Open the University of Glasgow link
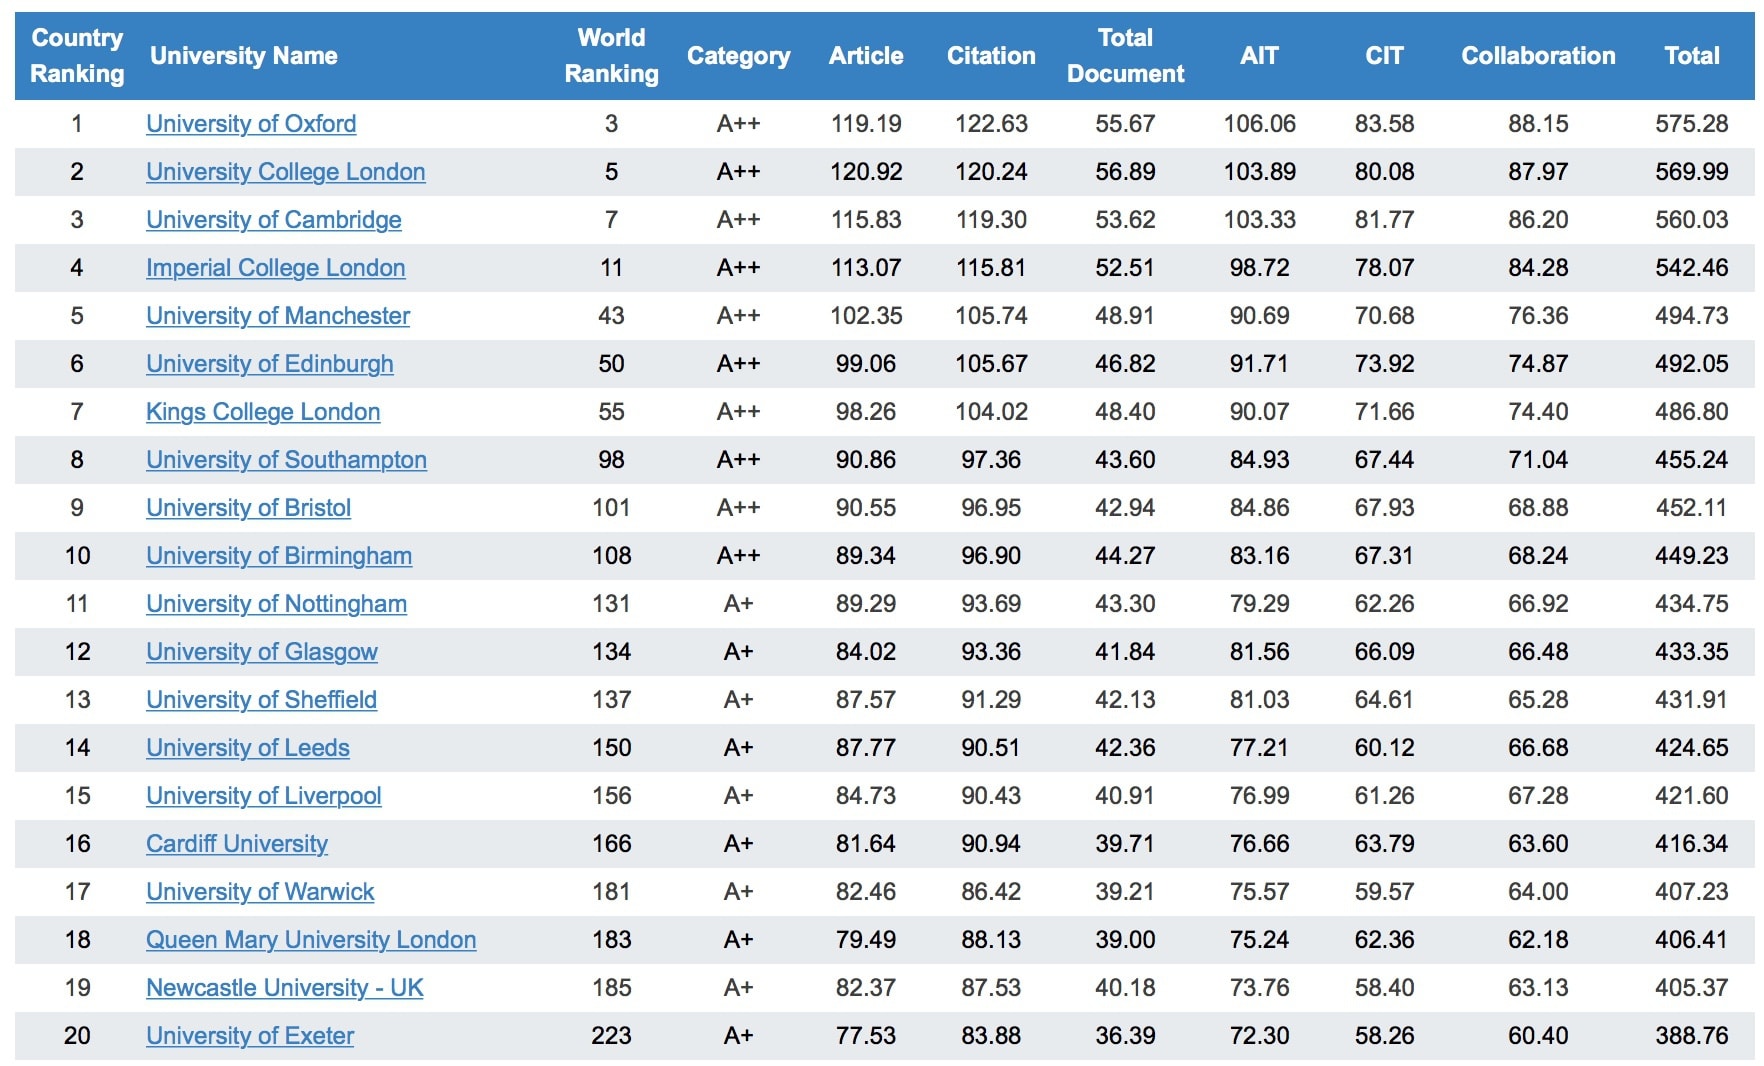This screenshot has width=1764, height=1066. coord(261,652)
